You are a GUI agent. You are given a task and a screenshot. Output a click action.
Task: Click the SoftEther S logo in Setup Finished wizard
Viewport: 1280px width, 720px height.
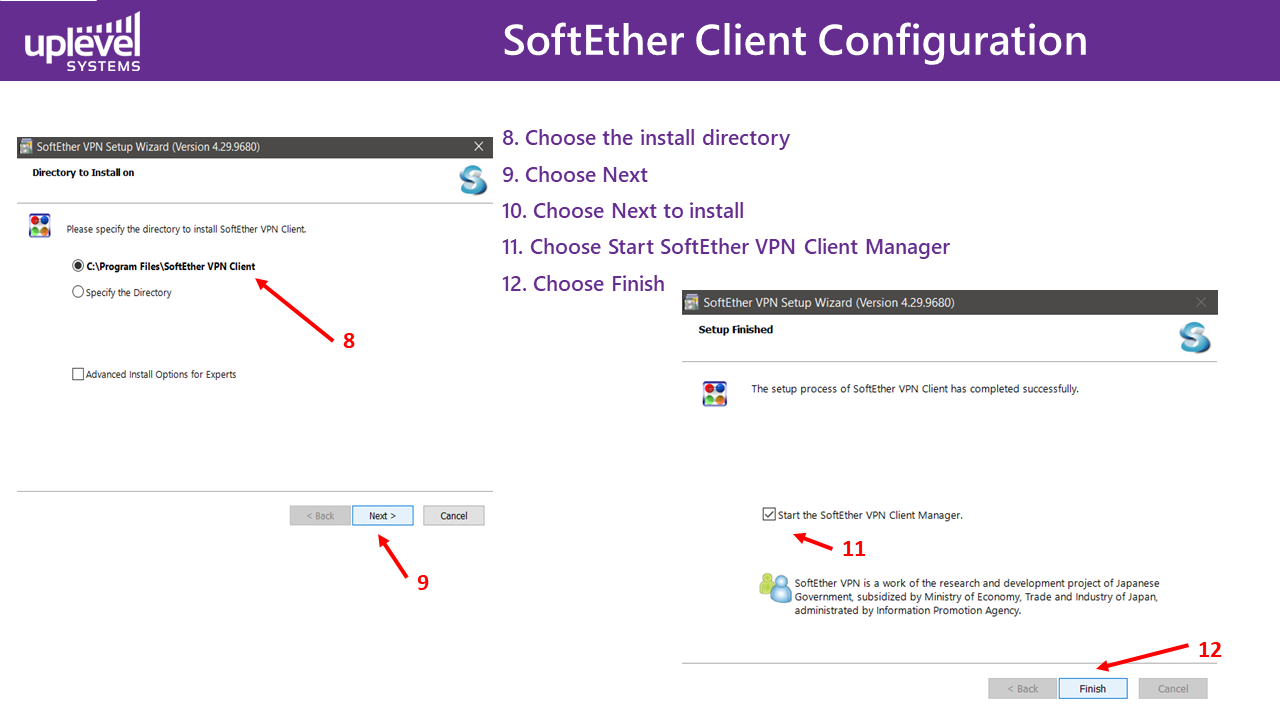click(1195, 338)
